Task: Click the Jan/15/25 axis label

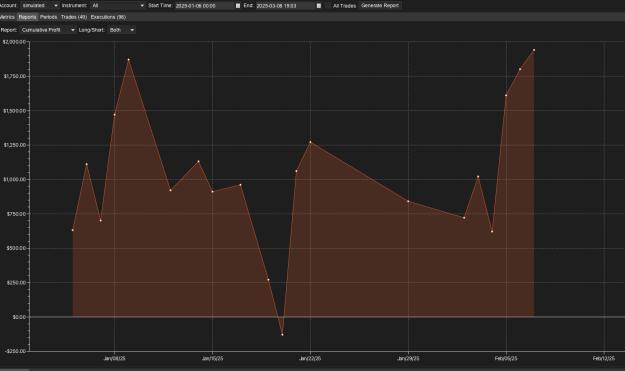Action: [x=212, y=358]
